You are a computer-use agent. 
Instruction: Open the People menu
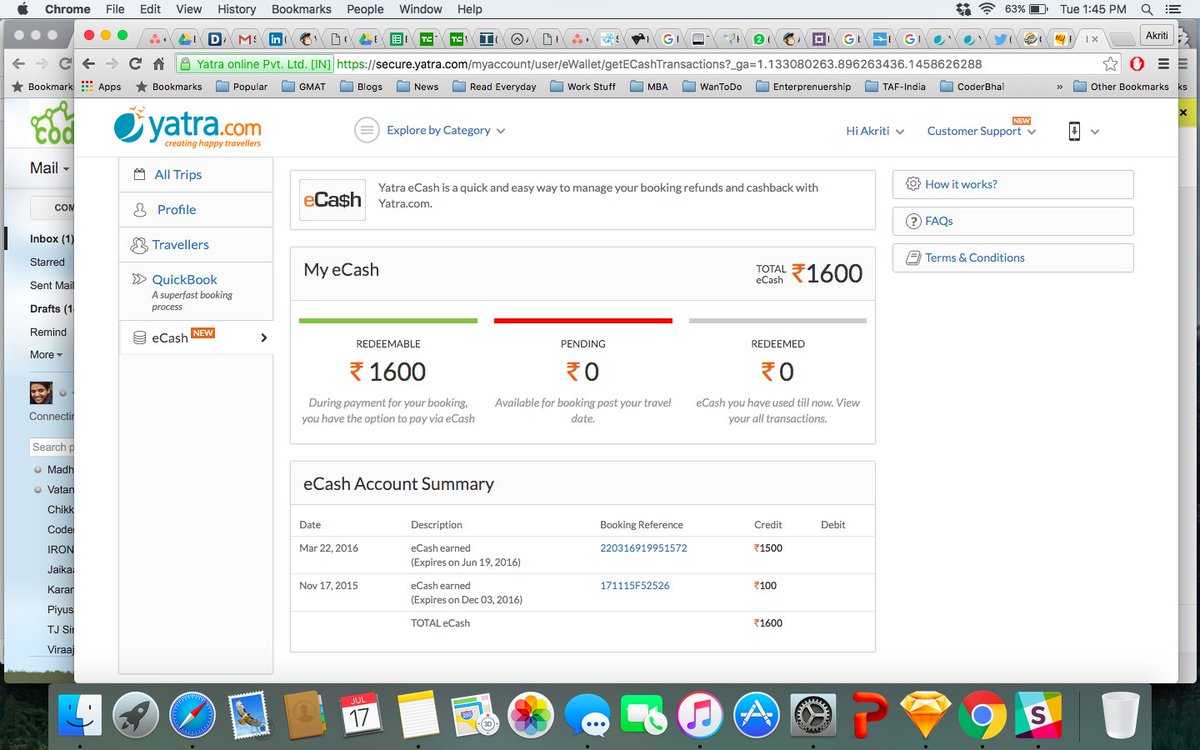click(x=365, y=9)
